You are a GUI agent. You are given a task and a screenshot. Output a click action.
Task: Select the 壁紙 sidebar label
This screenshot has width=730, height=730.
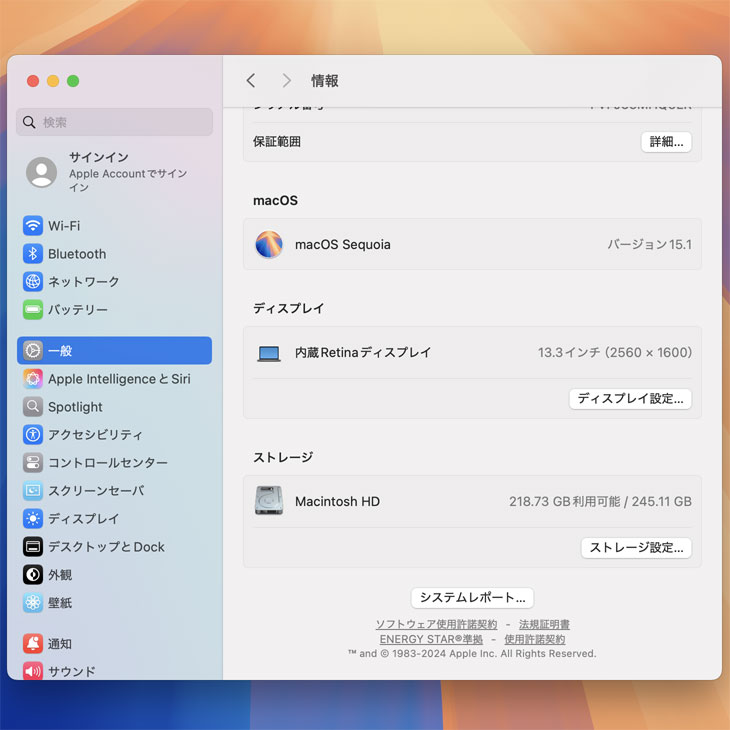(x=60, y=603)
